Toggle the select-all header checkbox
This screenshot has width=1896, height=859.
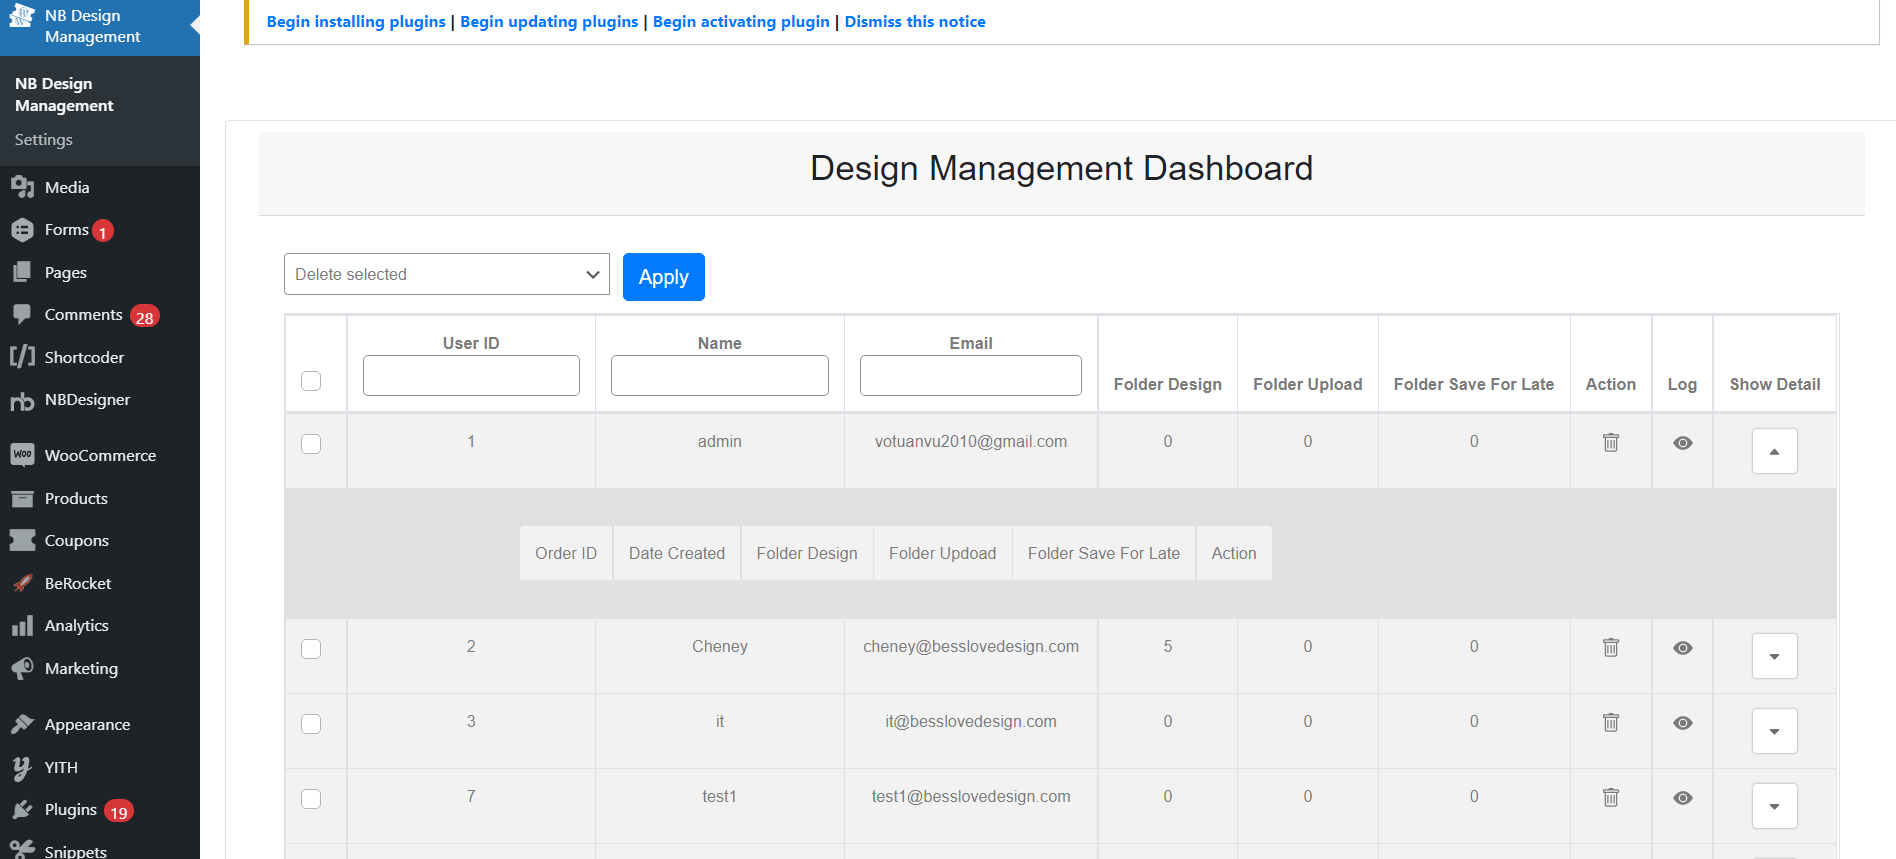[311, 381]
